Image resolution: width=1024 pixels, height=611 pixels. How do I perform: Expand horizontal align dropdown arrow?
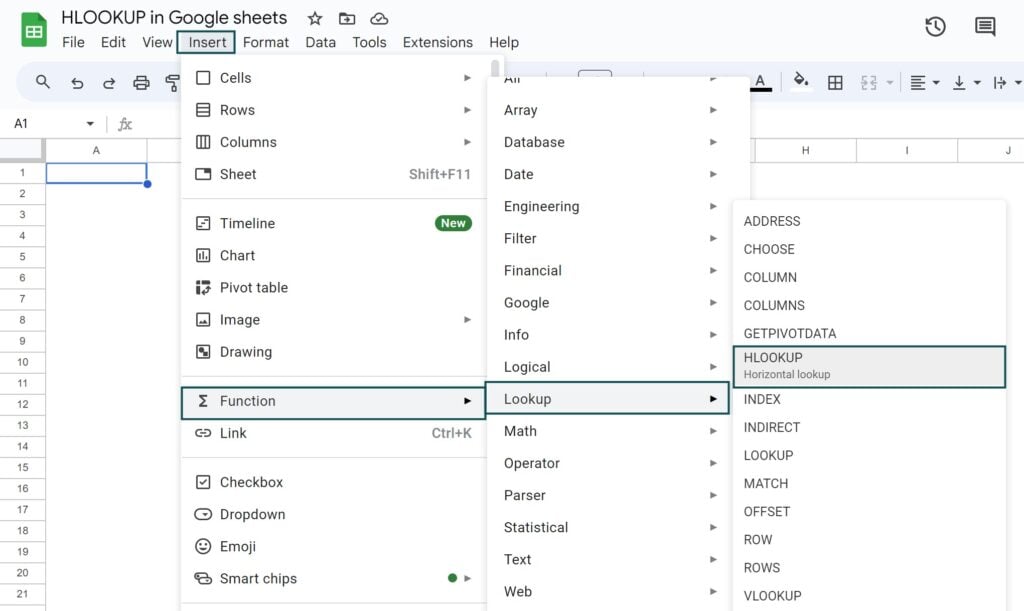pyautogui.click(x=936, y=83)
